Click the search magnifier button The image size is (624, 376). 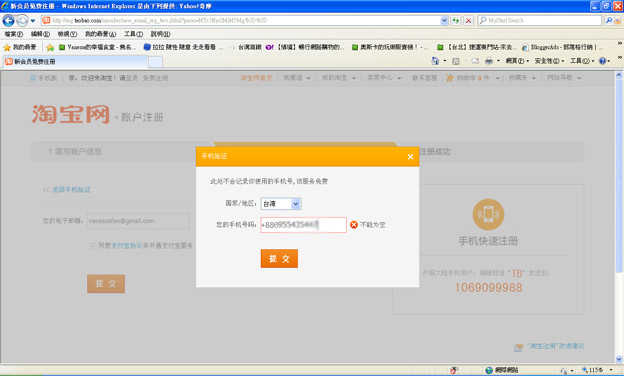tap(608, 20)
